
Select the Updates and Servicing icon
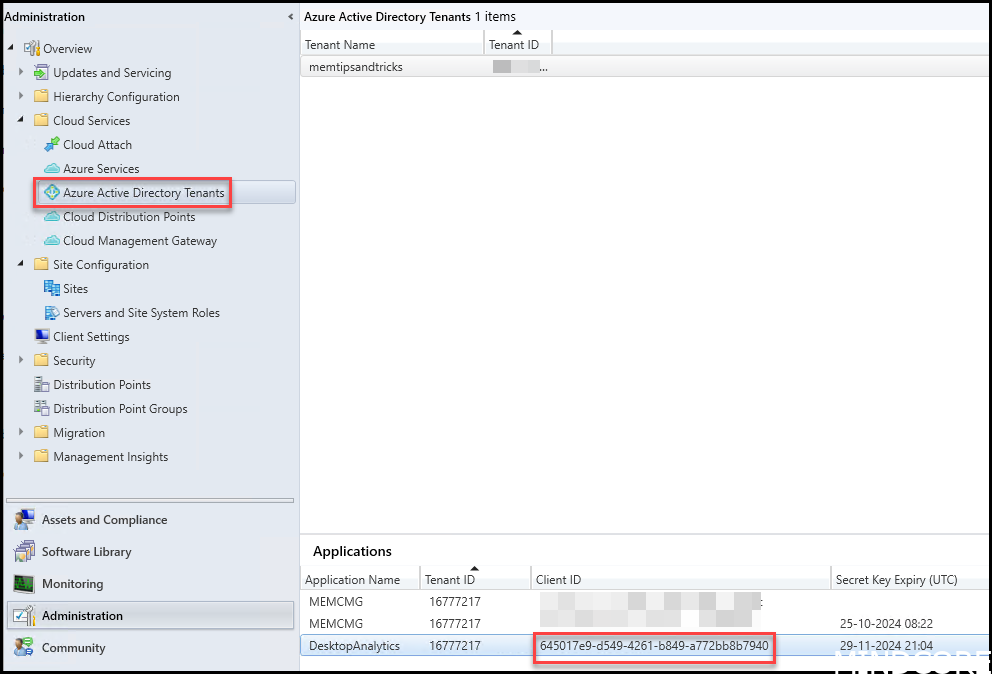(x=41, y=72)
